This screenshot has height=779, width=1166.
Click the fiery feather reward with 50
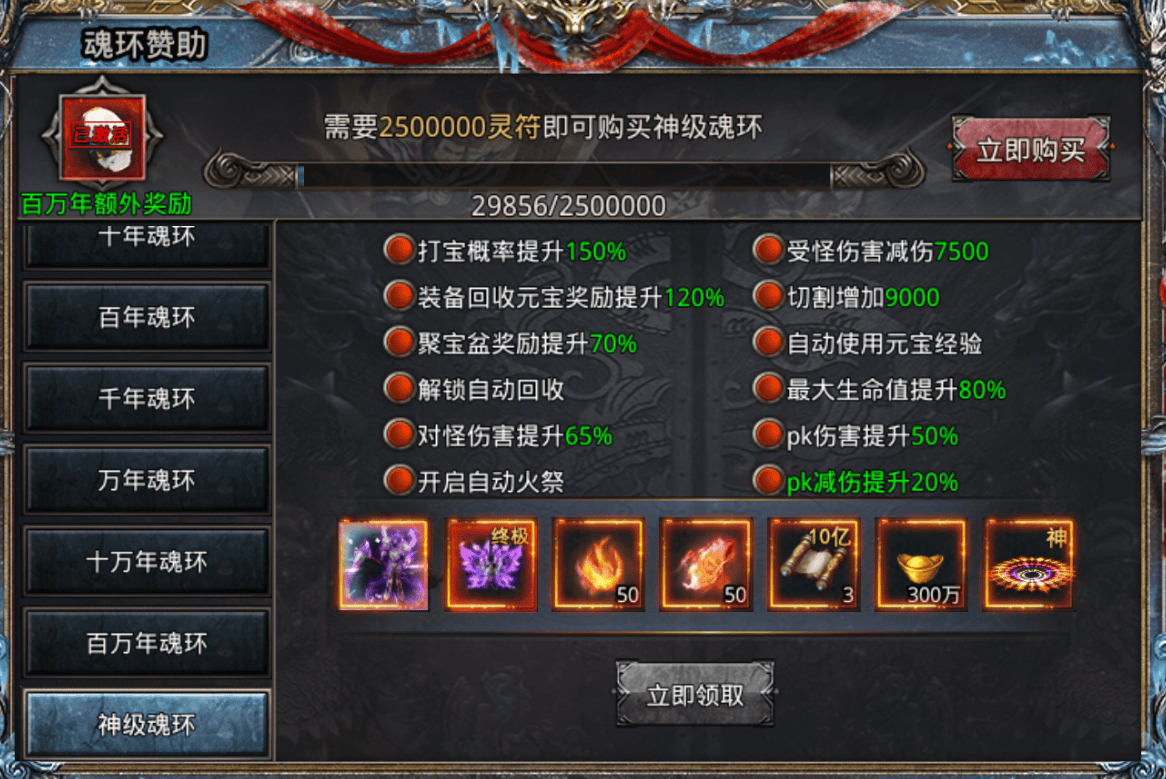pyautogui.click(x=706, y=565)
